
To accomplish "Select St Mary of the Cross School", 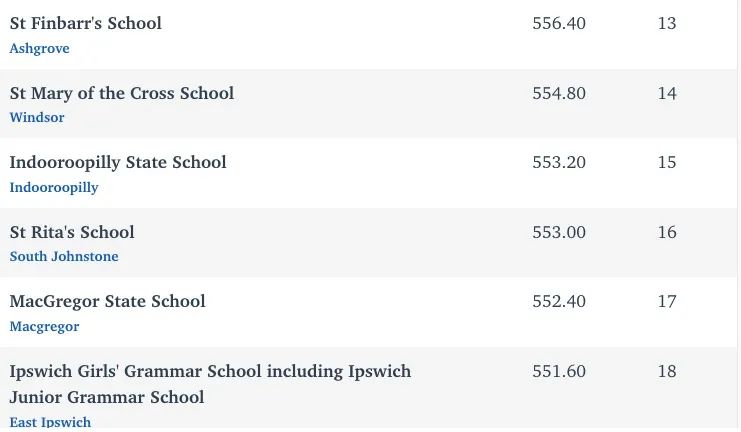I will tap(122, 93).
